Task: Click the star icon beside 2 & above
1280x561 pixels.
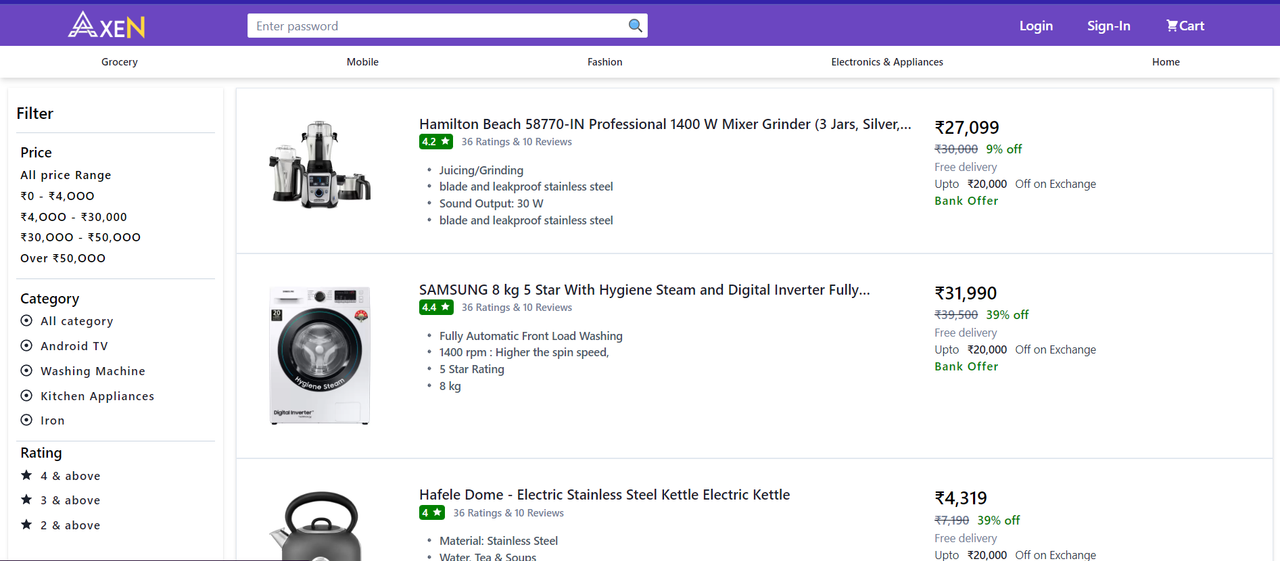Action: (27, 524)
